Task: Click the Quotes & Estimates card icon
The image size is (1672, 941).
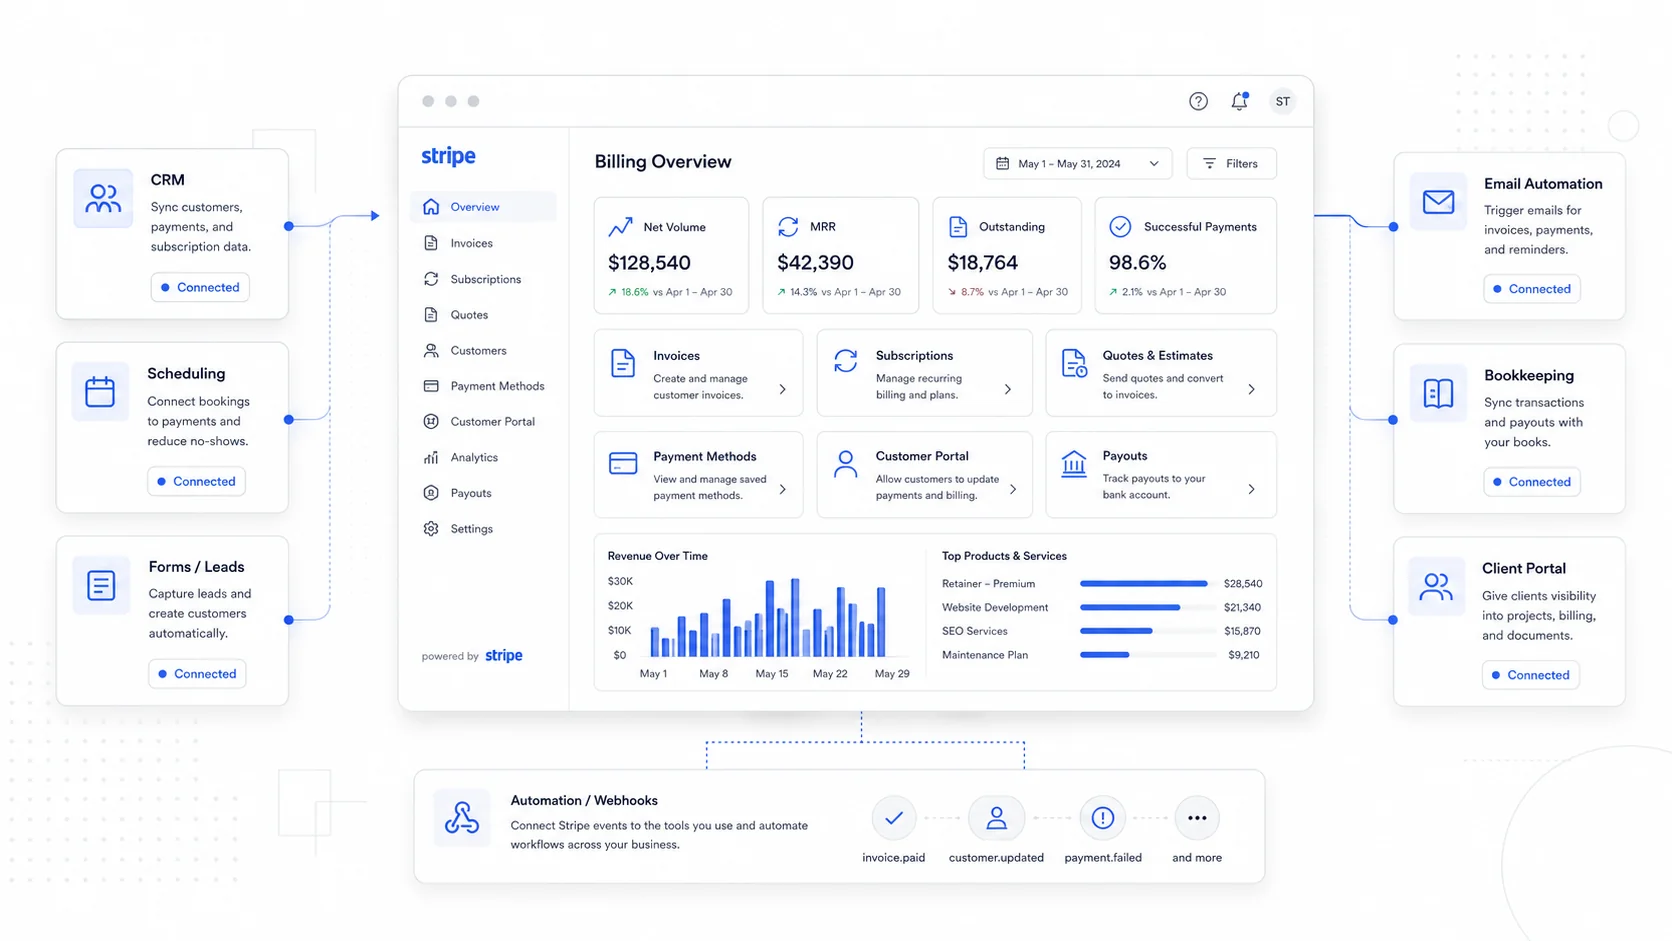Action: point(1074,363)
